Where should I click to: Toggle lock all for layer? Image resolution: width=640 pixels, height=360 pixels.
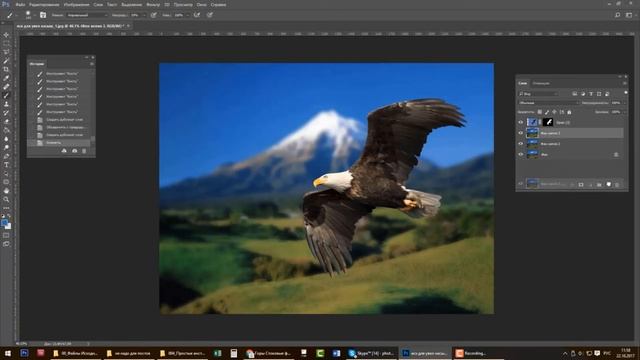tap(569, 112)
